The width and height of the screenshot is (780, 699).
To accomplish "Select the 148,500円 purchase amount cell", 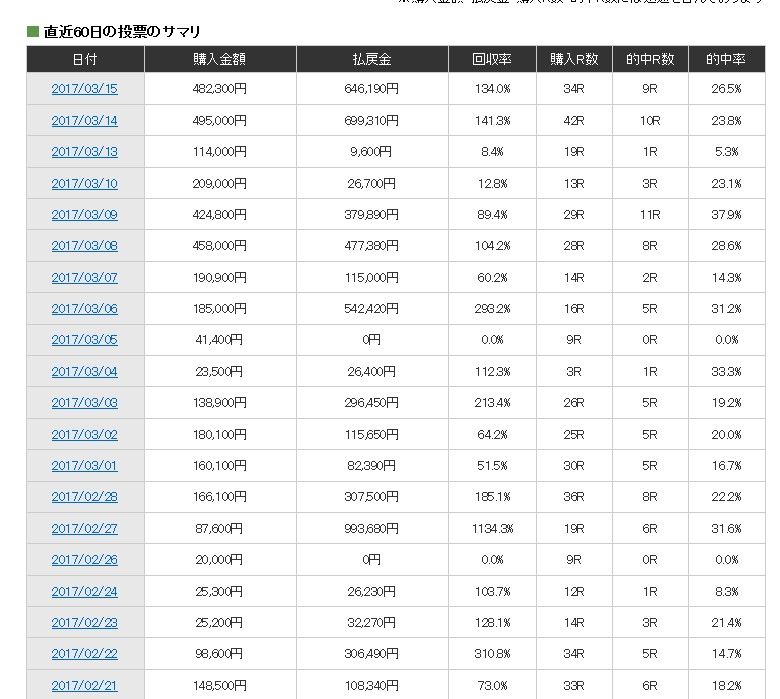I will pos(220,686).
